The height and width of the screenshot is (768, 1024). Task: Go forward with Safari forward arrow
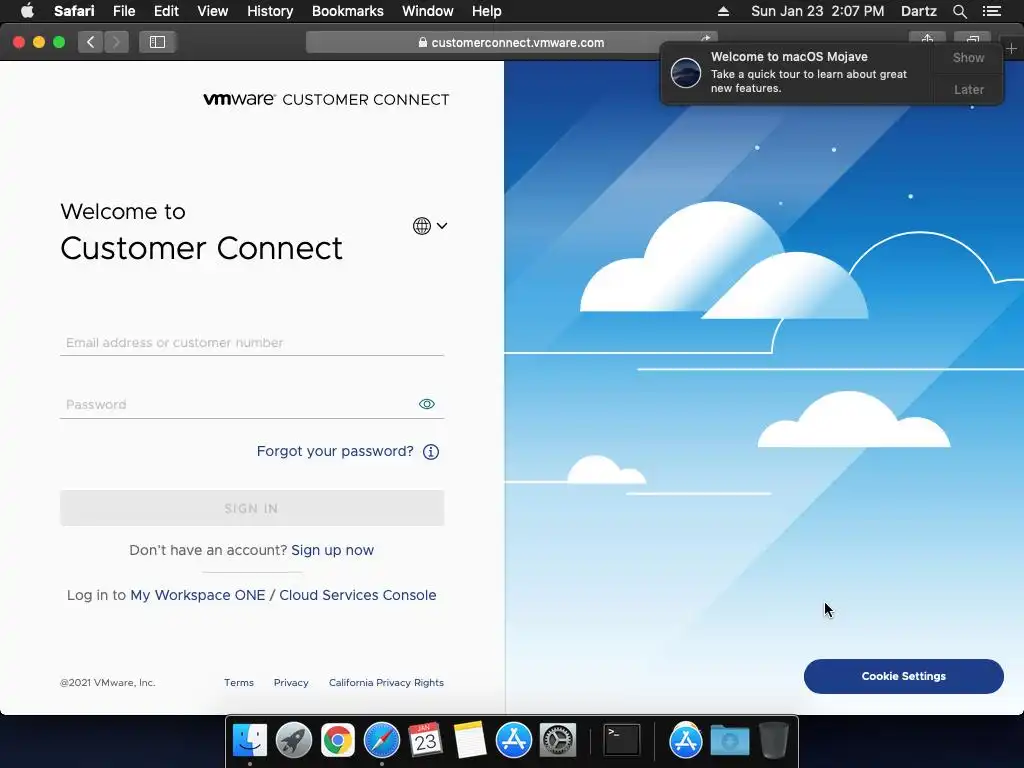pyautogui.click(x=116, y=42)
